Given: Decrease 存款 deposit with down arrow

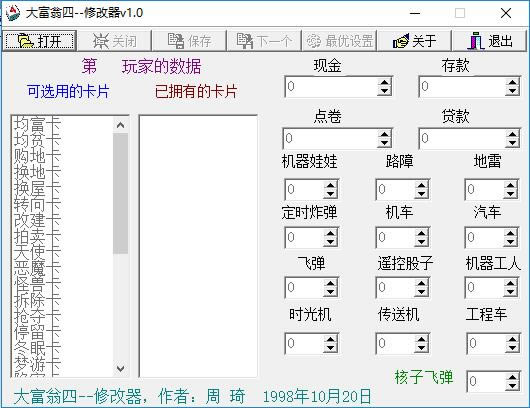Looking at the screenshot, I should [x=512, y=91].
